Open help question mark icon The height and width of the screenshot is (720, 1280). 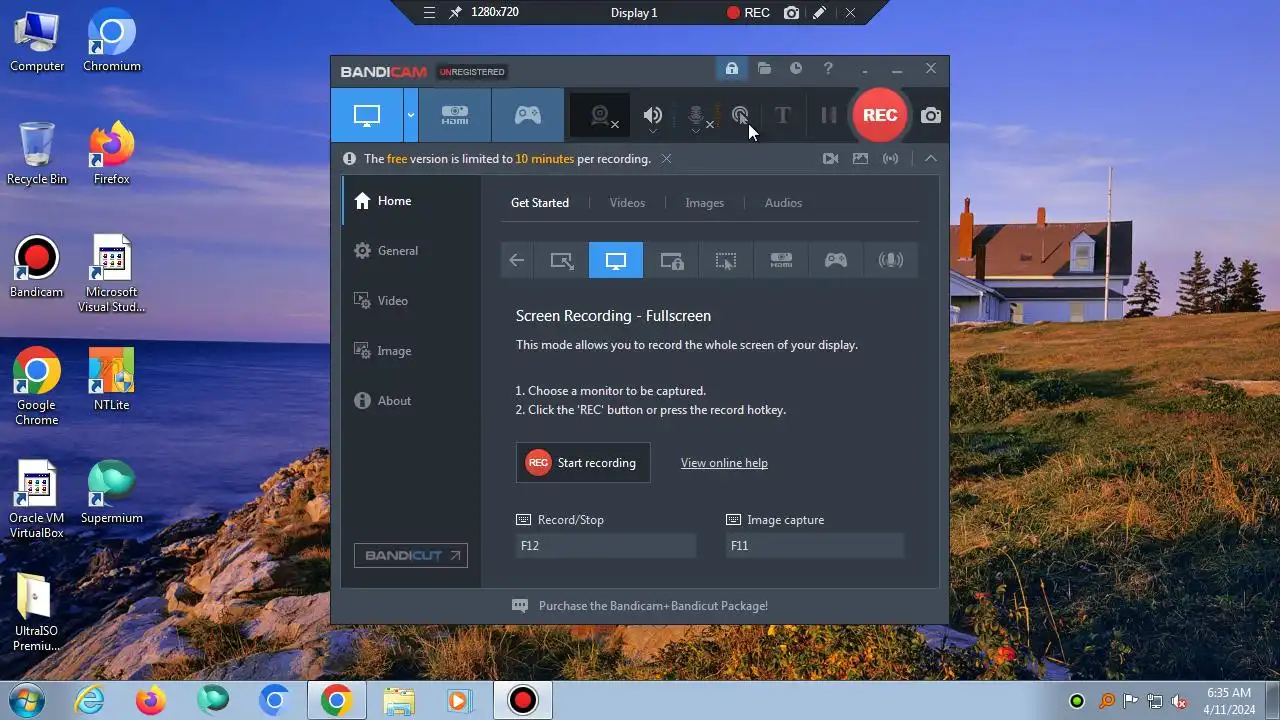click(x=828, y=69)
